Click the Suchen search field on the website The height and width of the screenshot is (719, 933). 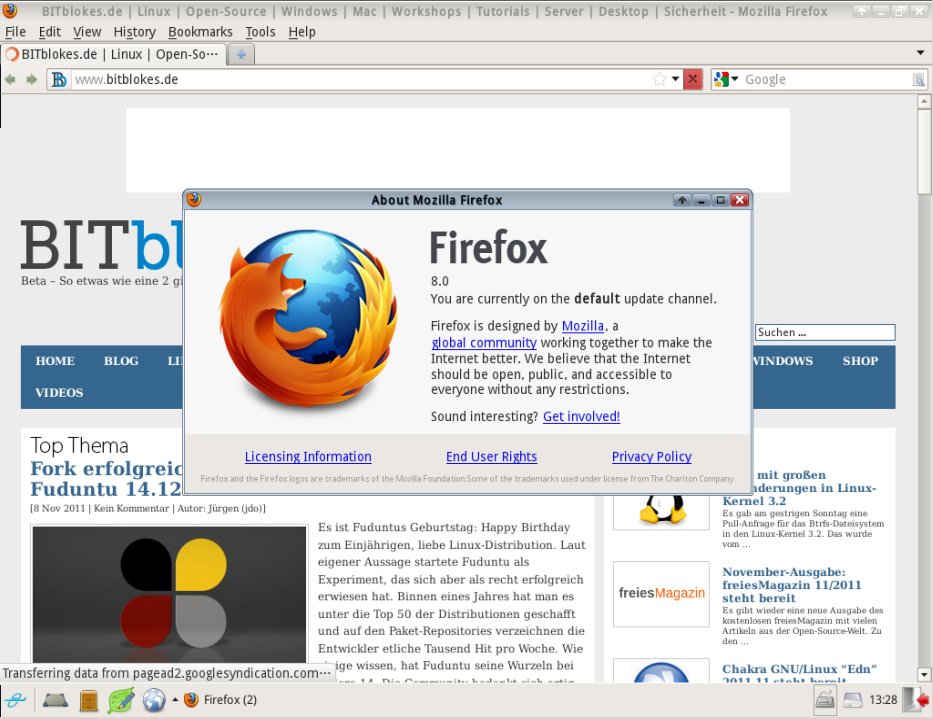coord(825,332)
